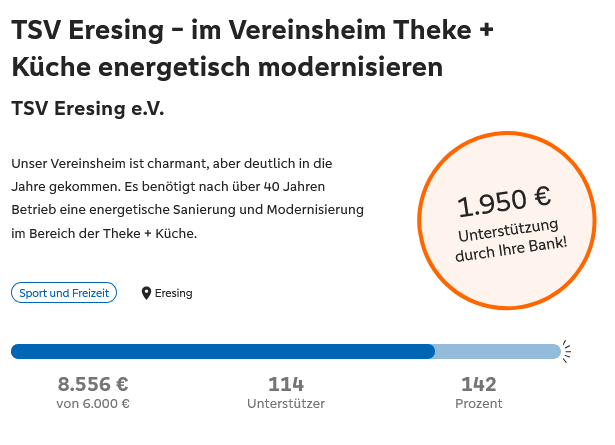Click the 114 supporters count
This screenshot has width=615, height=445.
click(x=286, y=384)
